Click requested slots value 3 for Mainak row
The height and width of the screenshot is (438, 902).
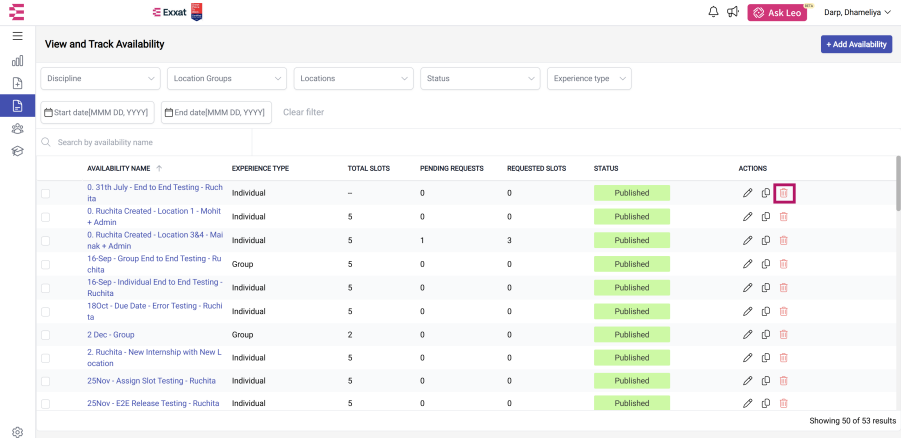click(x=509, y=240)
